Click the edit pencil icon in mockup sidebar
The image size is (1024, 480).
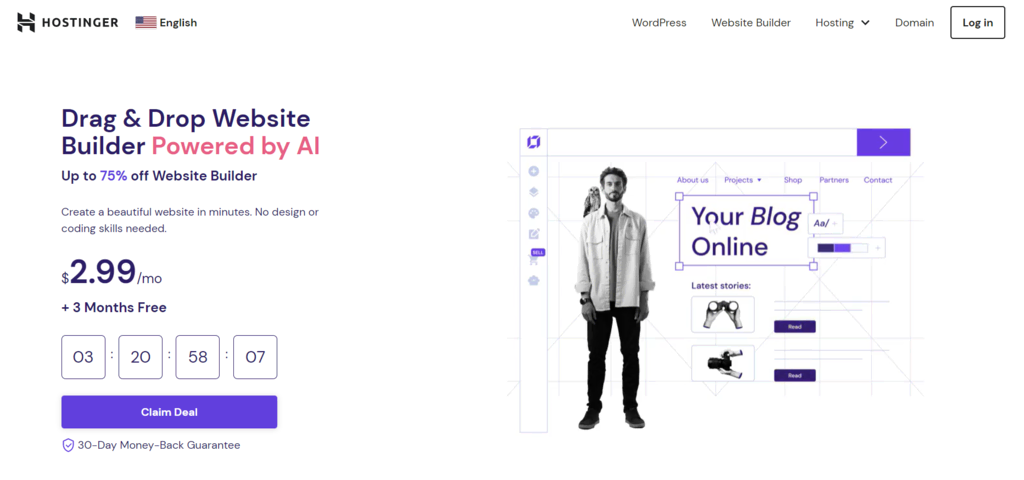pos(534,234)
